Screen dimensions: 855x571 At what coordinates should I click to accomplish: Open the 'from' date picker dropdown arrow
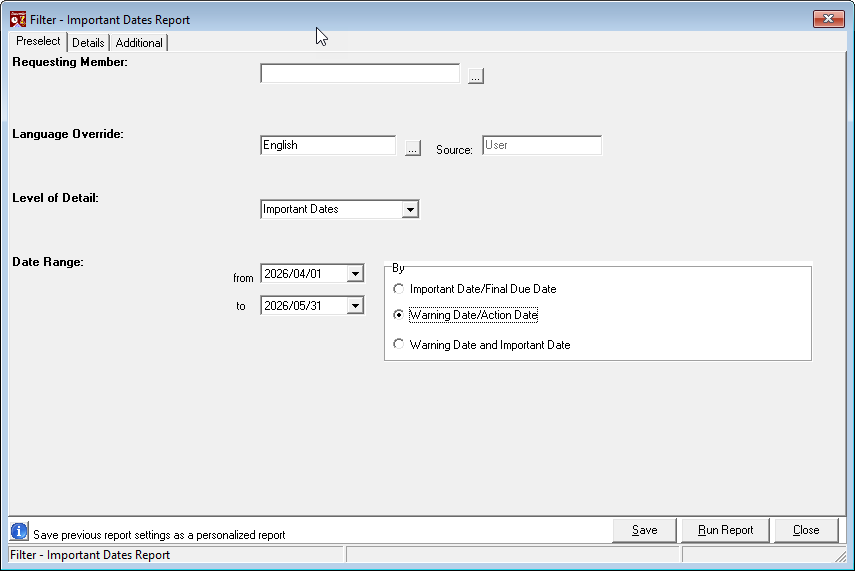pyautogui.click(x=355, y=273)
